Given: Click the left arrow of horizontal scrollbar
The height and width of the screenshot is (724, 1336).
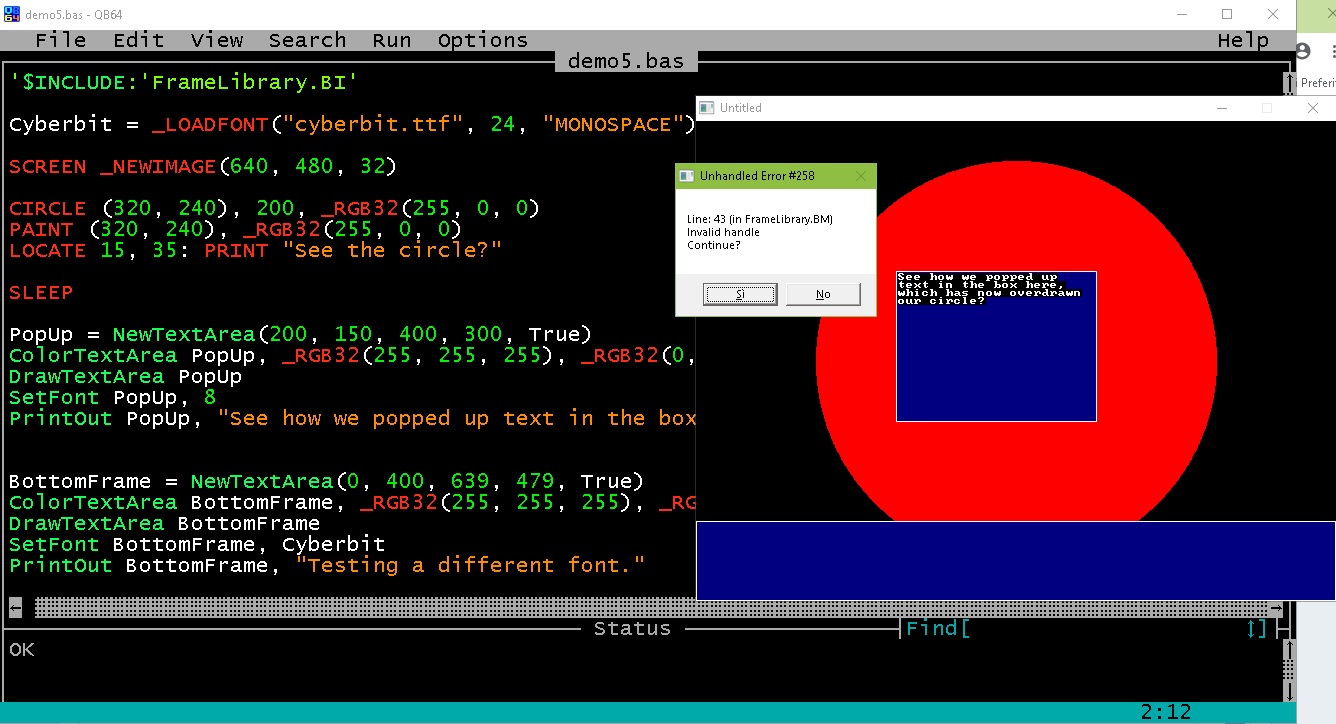Looking at the screenshot, I should [15, 607].
